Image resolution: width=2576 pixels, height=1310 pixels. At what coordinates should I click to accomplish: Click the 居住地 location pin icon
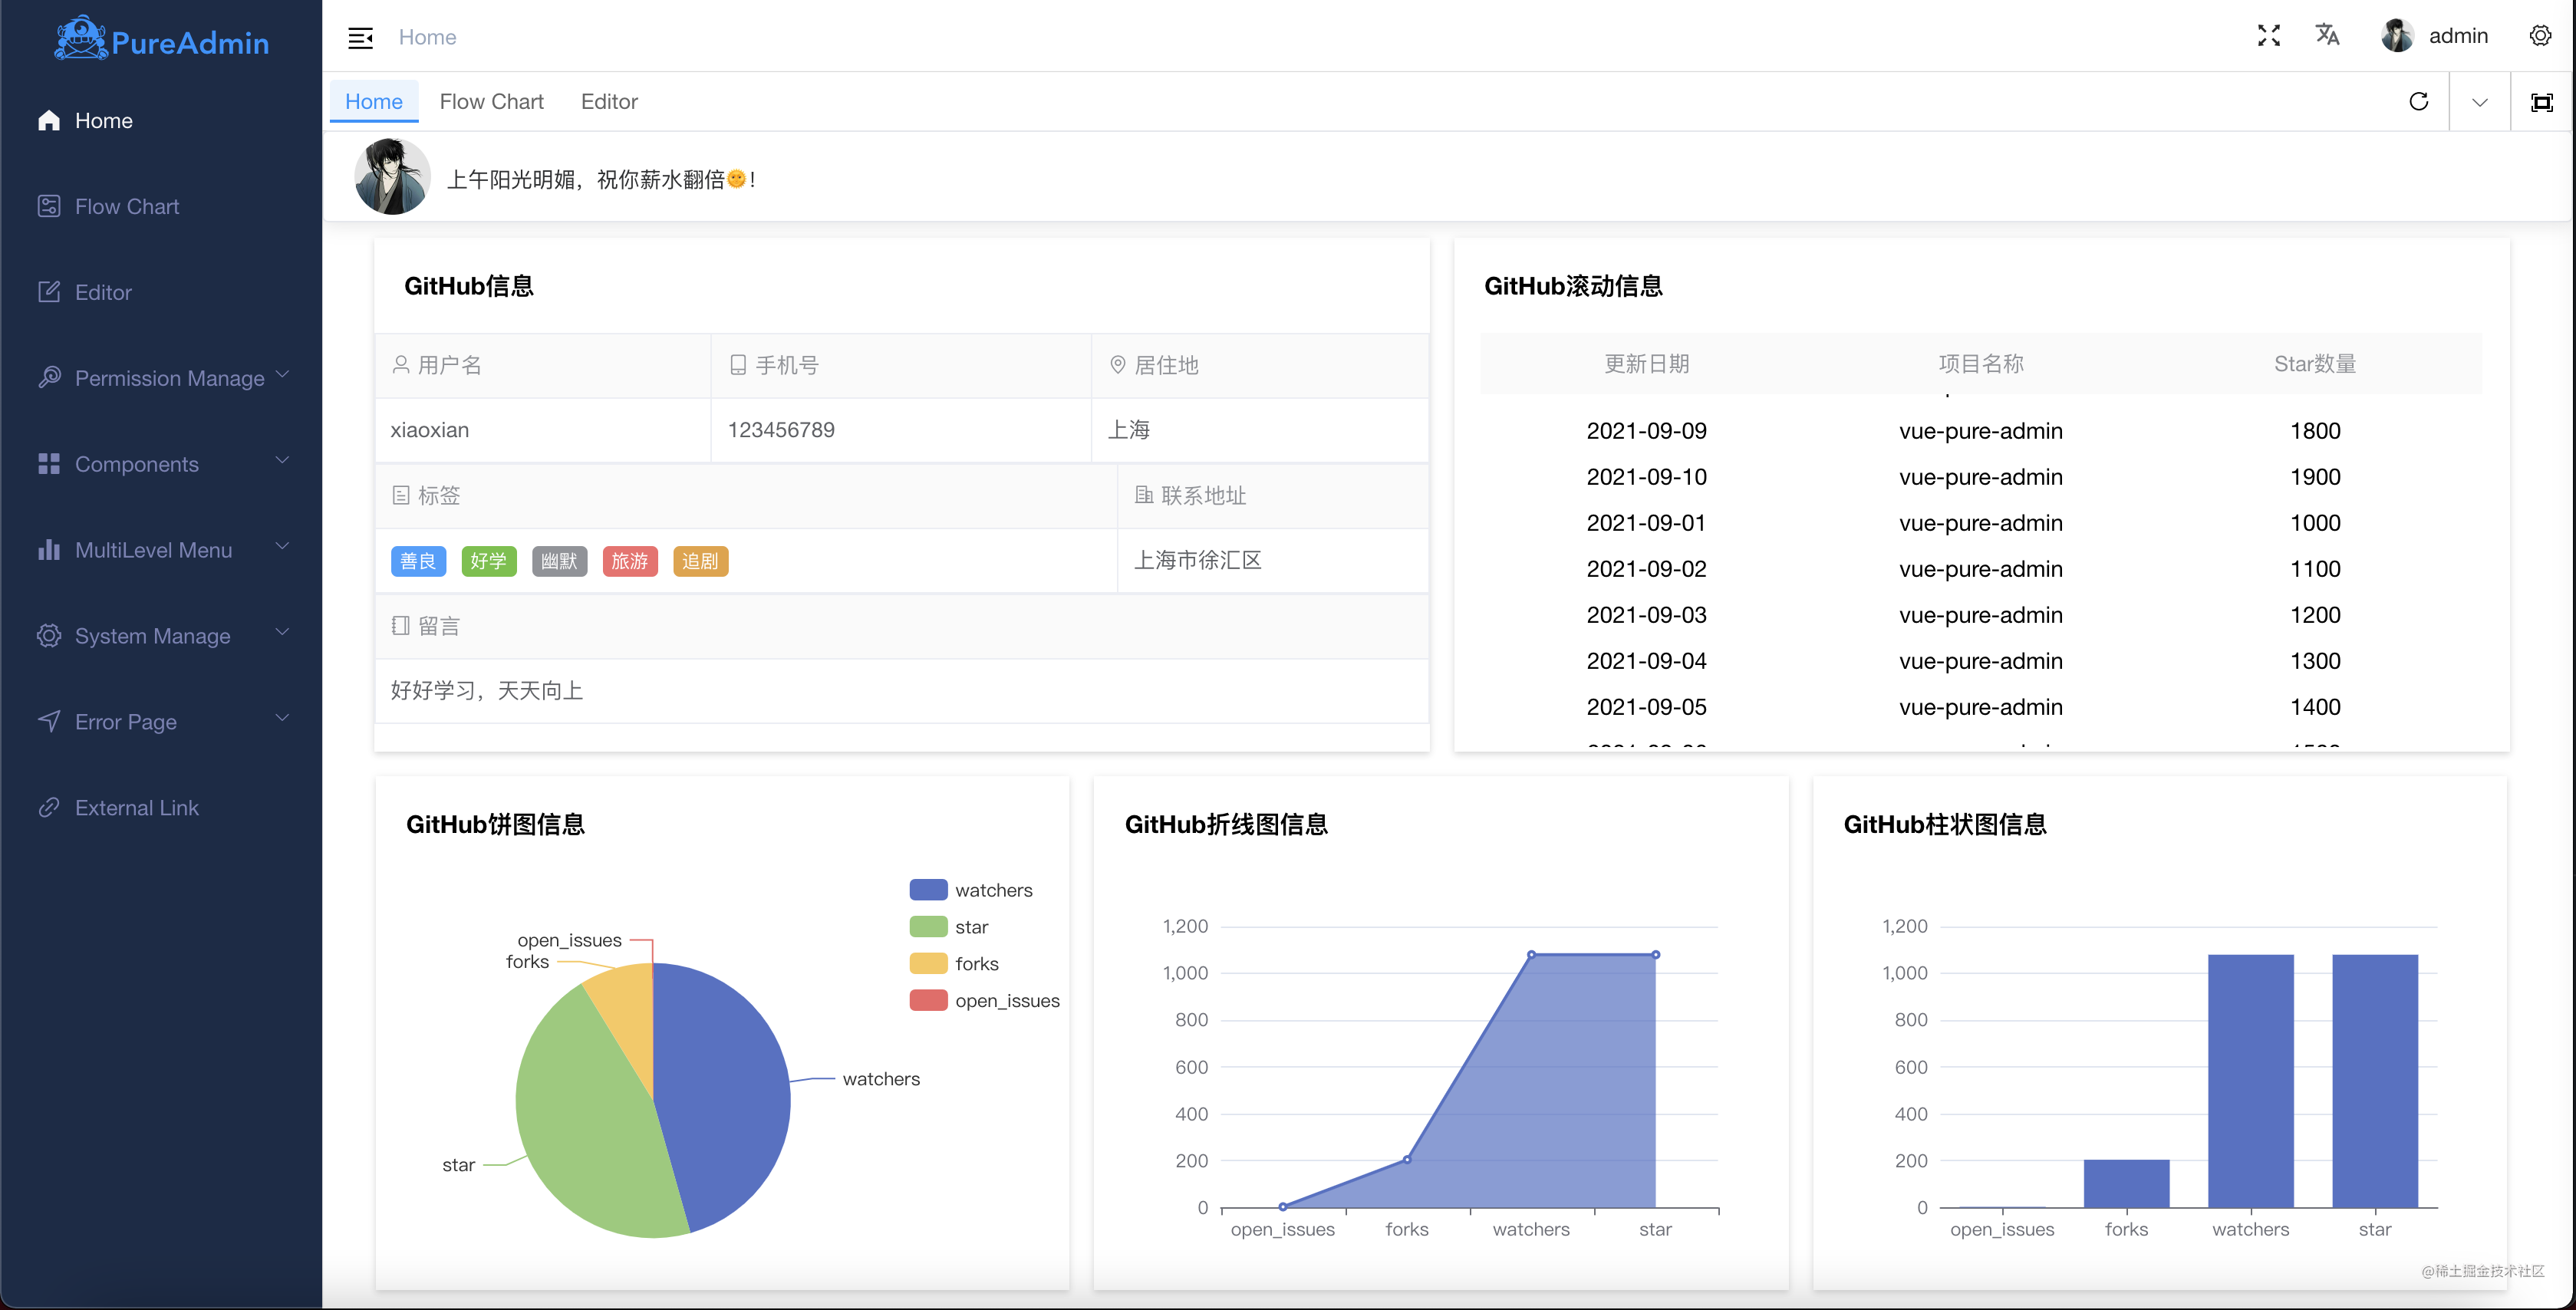click(x=1118, y=365)
